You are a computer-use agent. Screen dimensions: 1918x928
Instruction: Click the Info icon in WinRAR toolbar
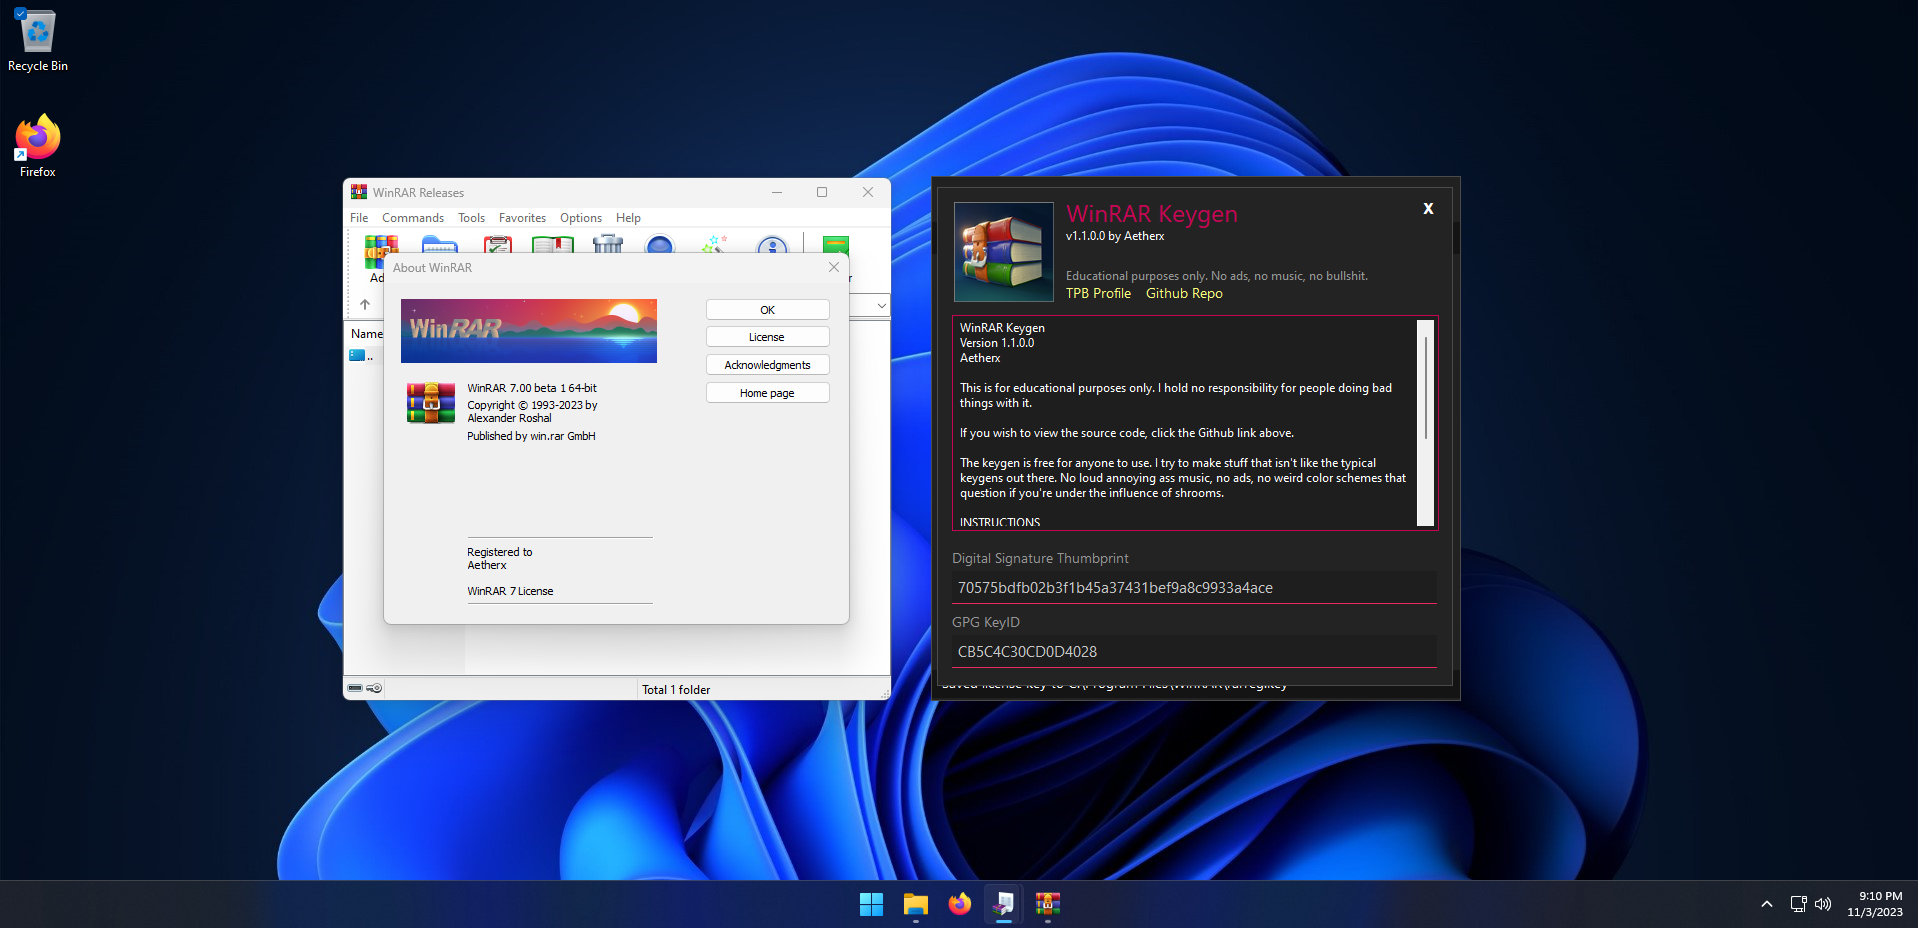(x=772, y=244)
